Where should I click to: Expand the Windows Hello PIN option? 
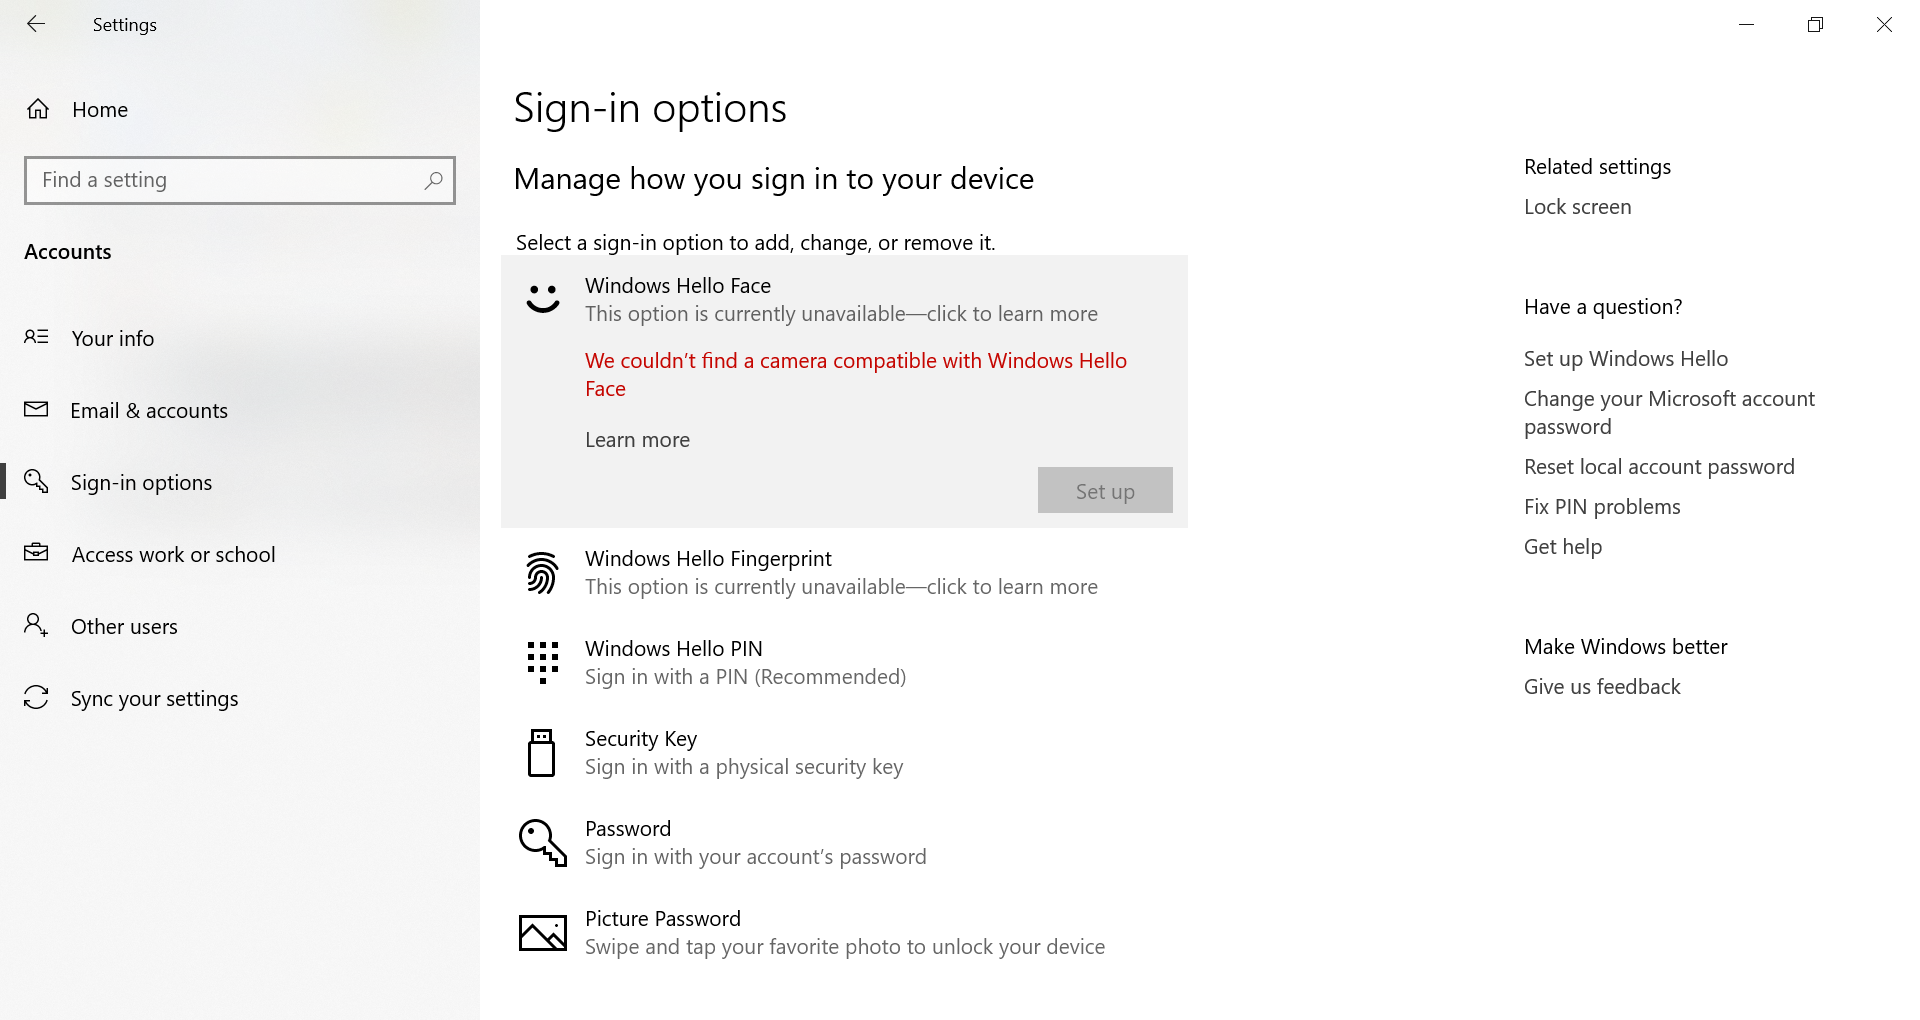pos(844,663)
